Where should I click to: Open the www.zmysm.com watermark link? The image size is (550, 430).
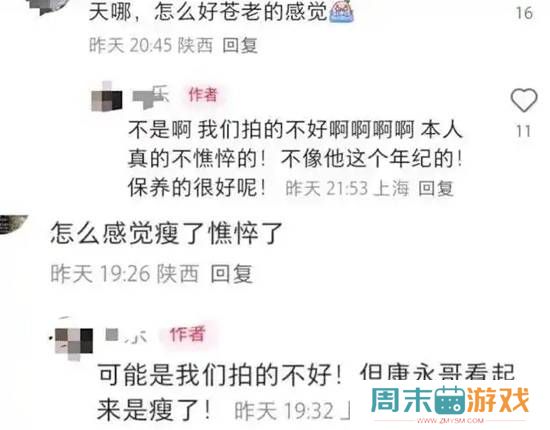[x=451, y=420]
